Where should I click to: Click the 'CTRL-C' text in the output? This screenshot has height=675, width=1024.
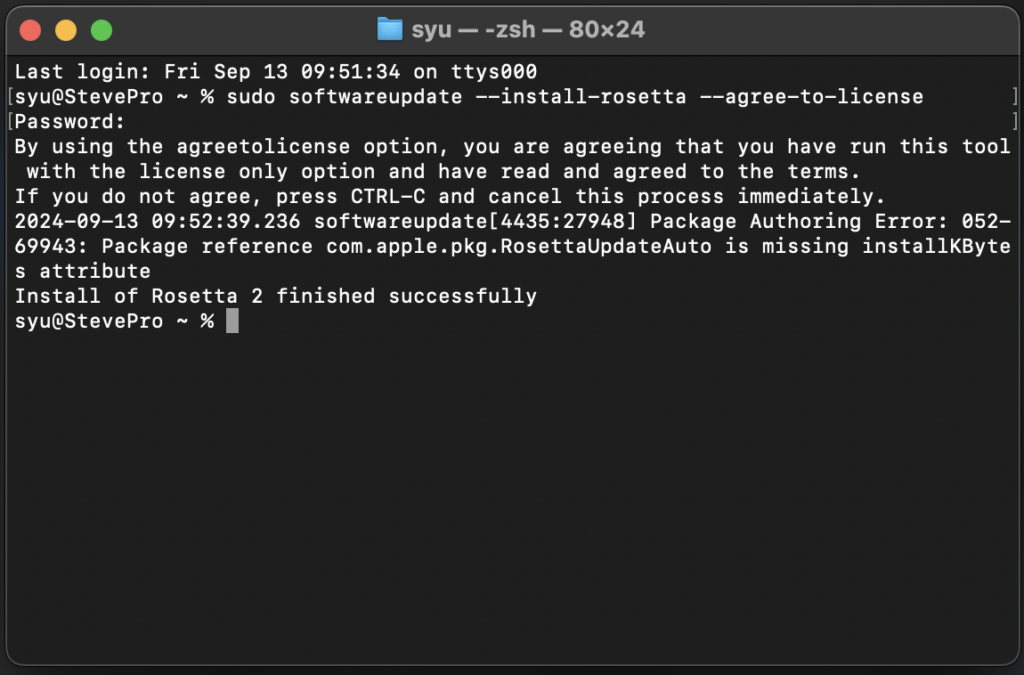pyautogui.click(x=387, y=196)
